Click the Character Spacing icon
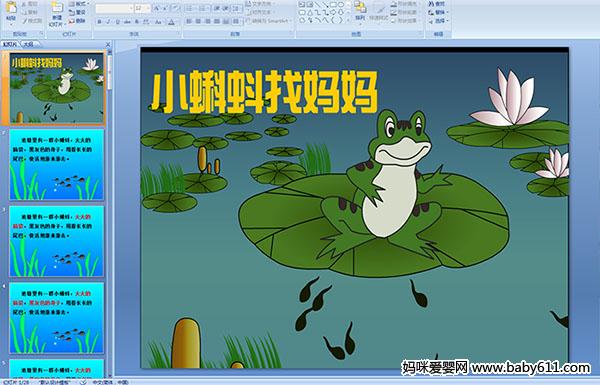Screen dimensions: 600x385 coord(146,22)
